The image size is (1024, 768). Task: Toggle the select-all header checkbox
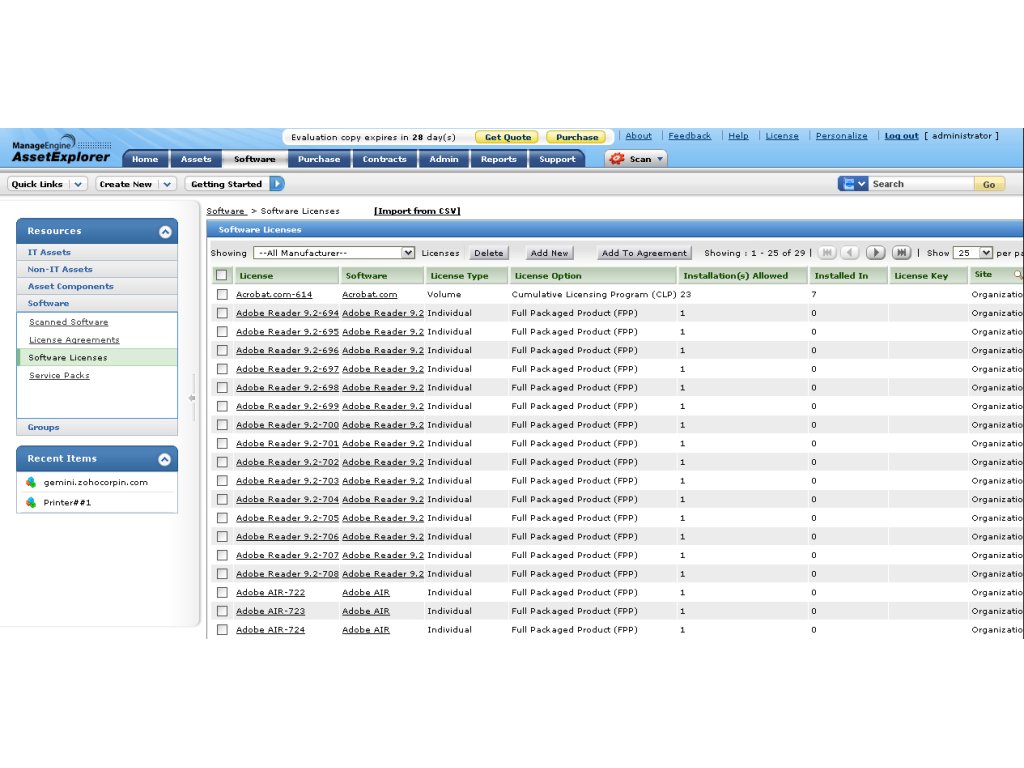221,275
